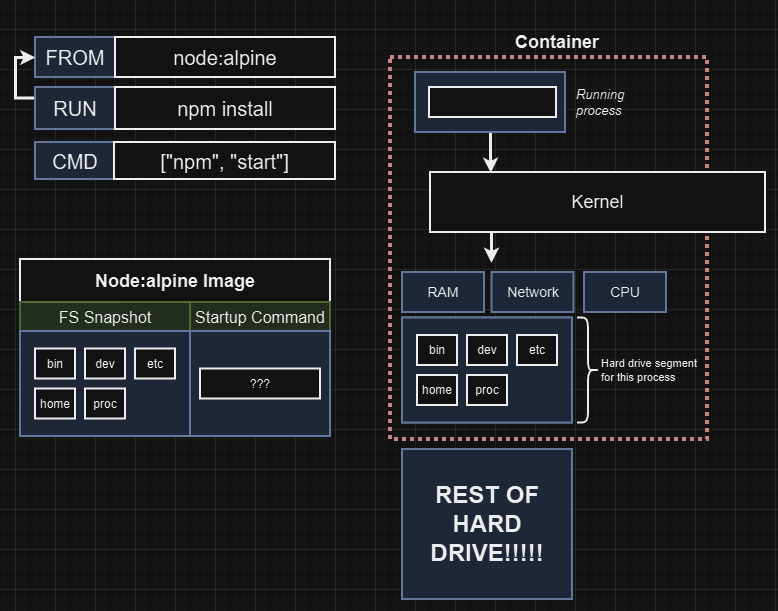This screenshot has height=611, width=778.
Task: Click the node:alpine base image box
Action: point(224,58)
